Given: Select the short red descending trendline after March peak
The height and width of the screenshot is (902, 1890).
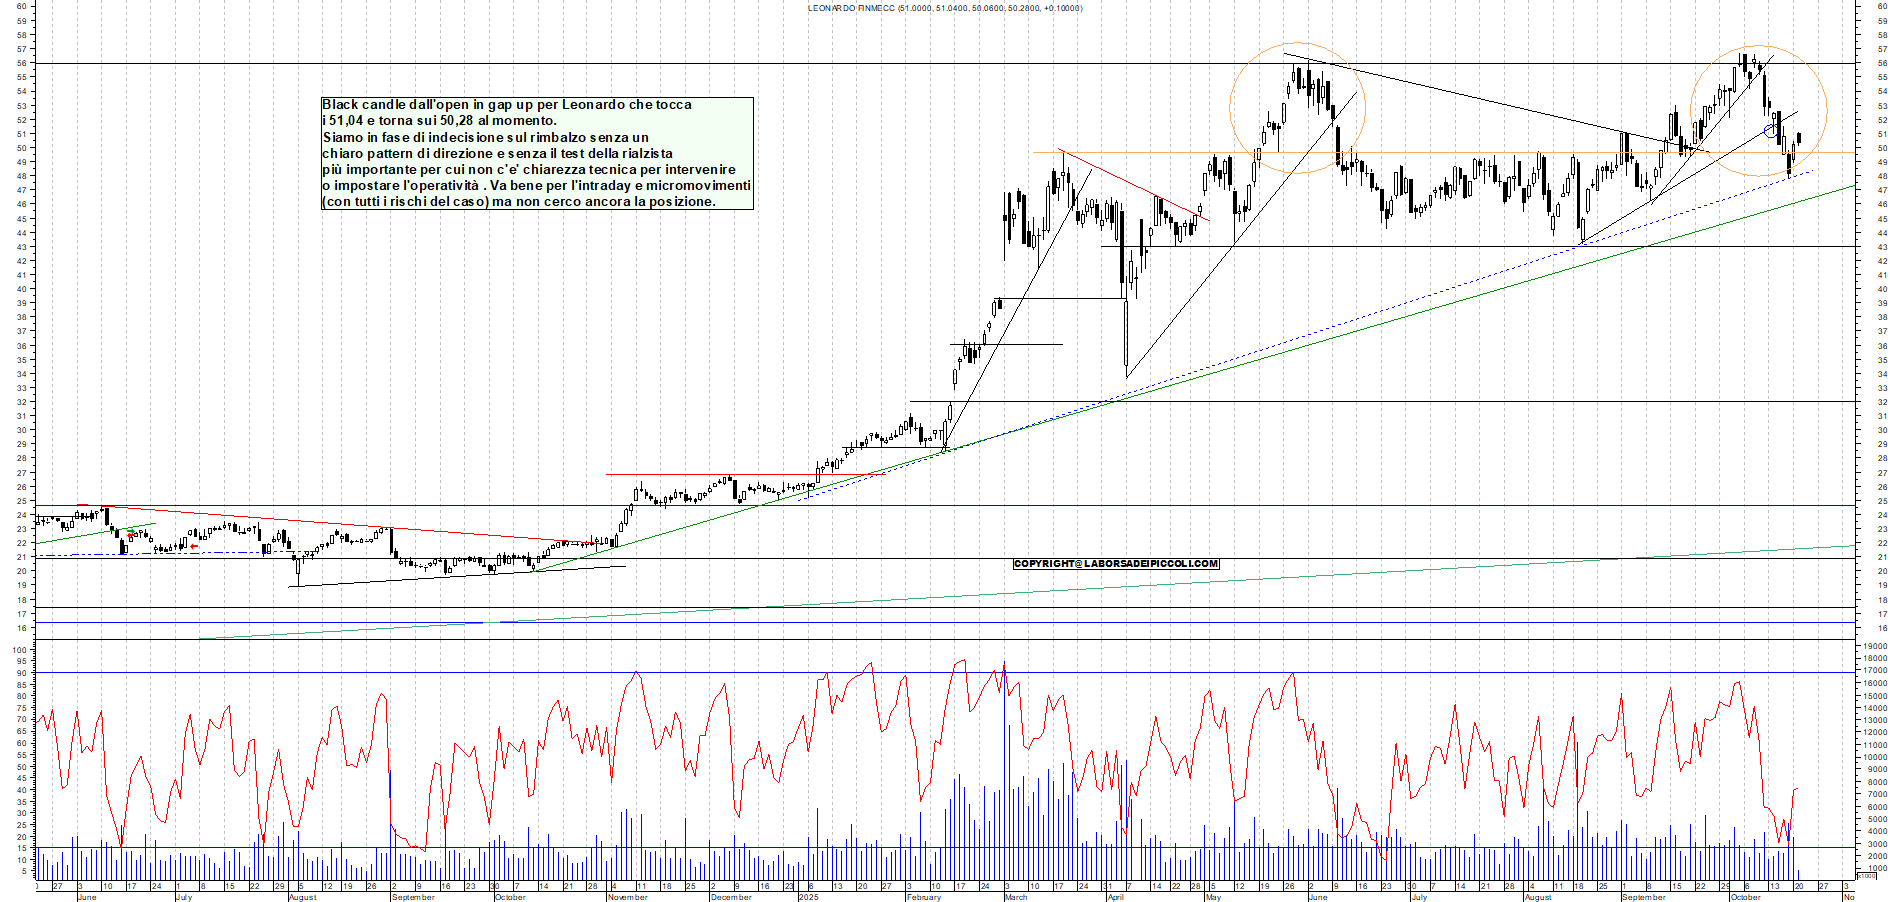Looking at the screenshot, I should (x=1130, y=185).
